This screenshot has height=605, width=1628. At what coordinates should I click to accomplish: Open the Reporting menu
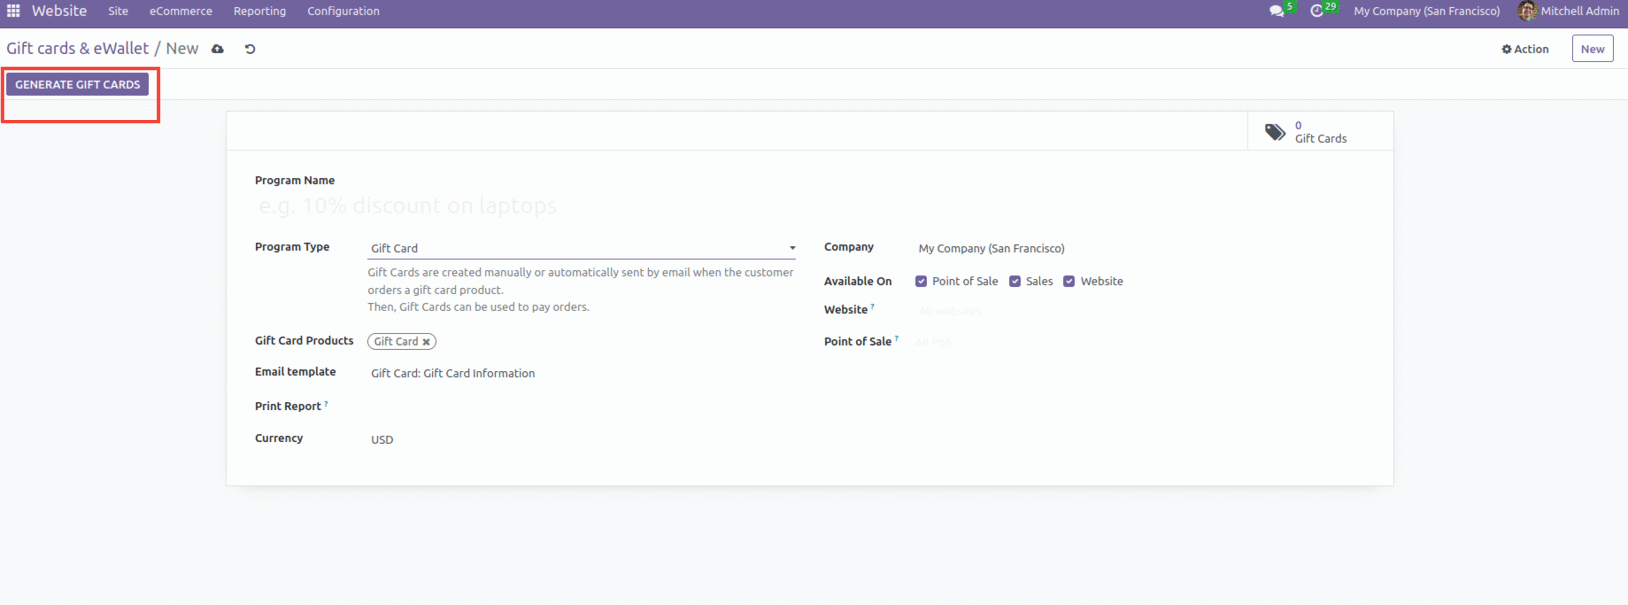[x=260, y=11]
